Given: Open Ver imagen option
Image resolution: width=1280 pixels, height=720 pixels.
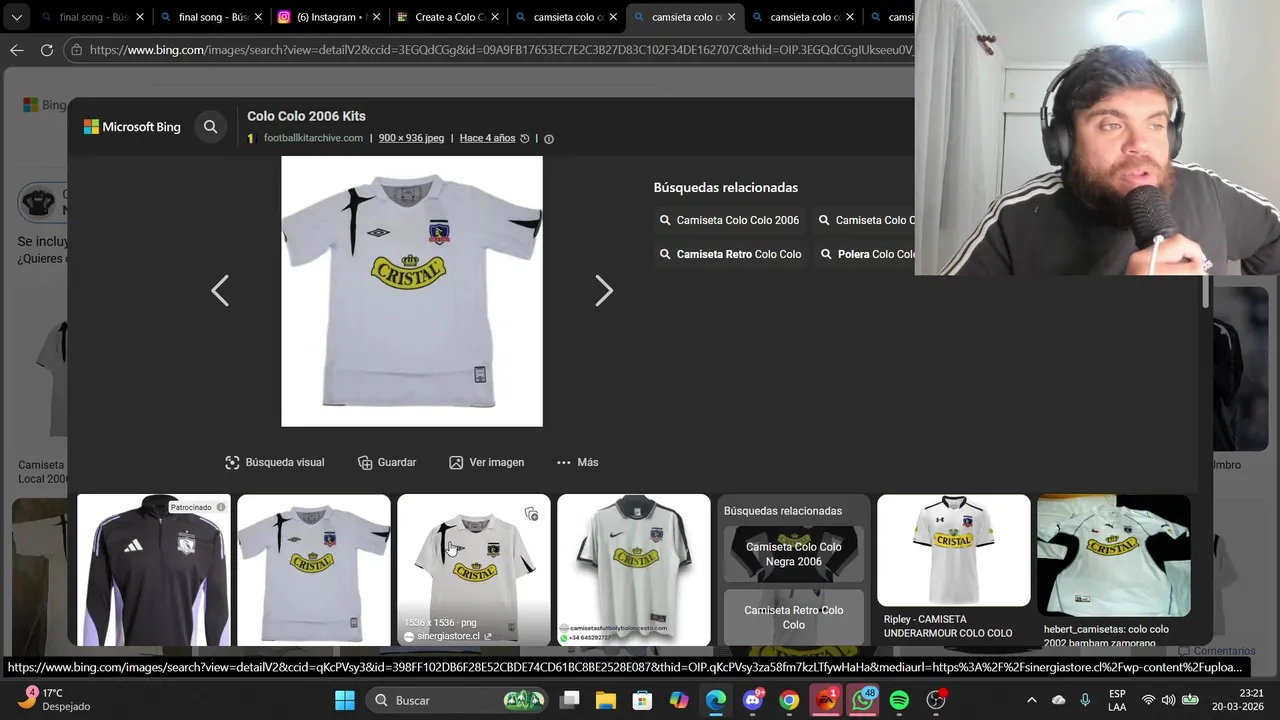Looking at the screenshot, I should pos(486,462).
